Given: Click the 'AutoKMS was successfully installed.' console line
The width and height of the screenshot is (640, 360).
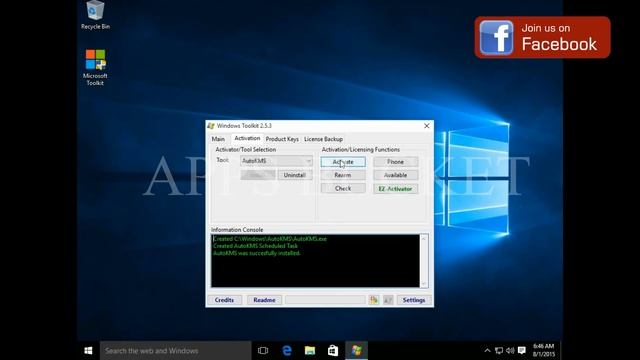Looking at the screenshot, I should (257, 253).
